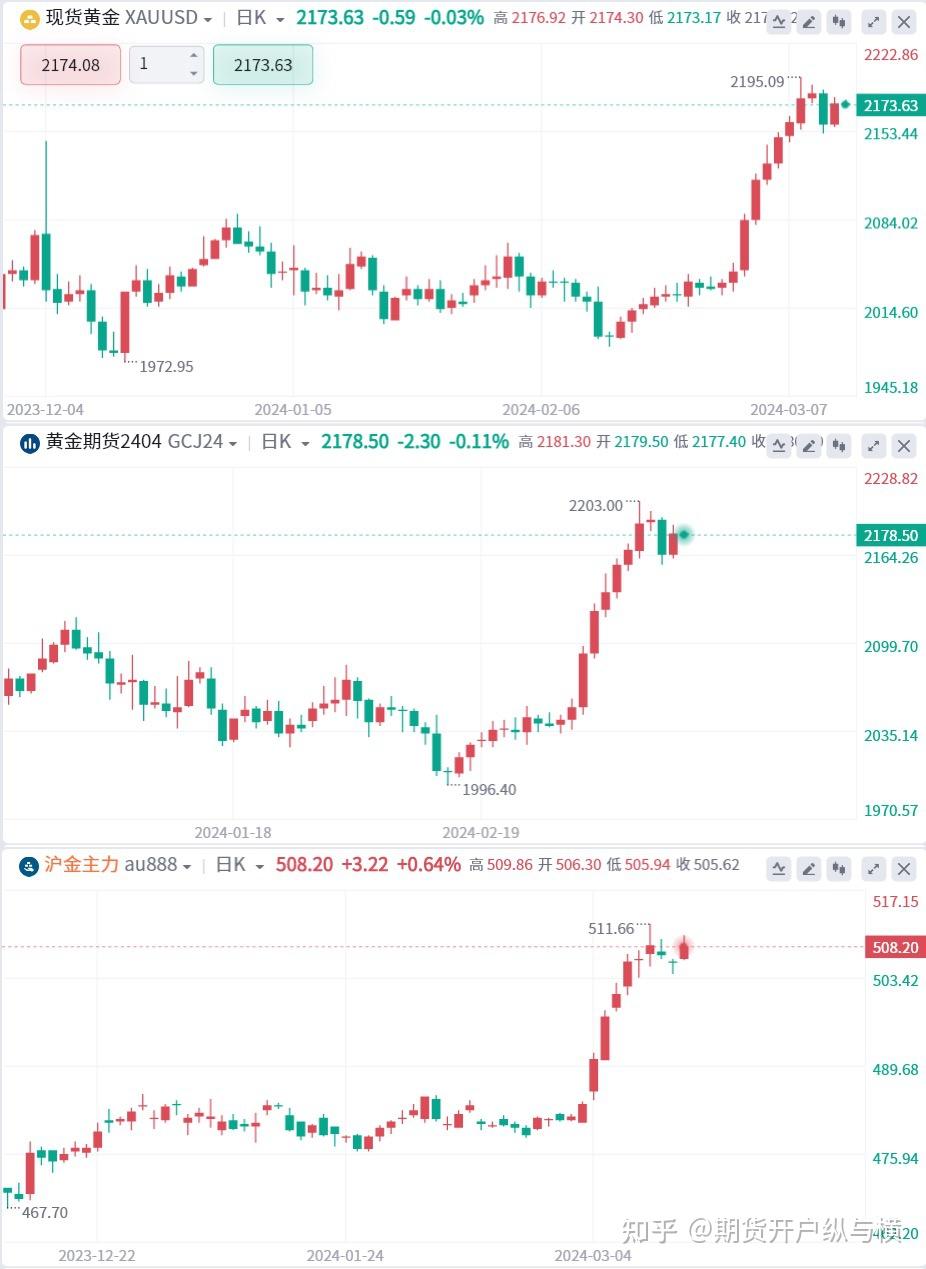Open the annotation pencil tool on au888 chart
926x1269 pixels.
coord(809,869)
